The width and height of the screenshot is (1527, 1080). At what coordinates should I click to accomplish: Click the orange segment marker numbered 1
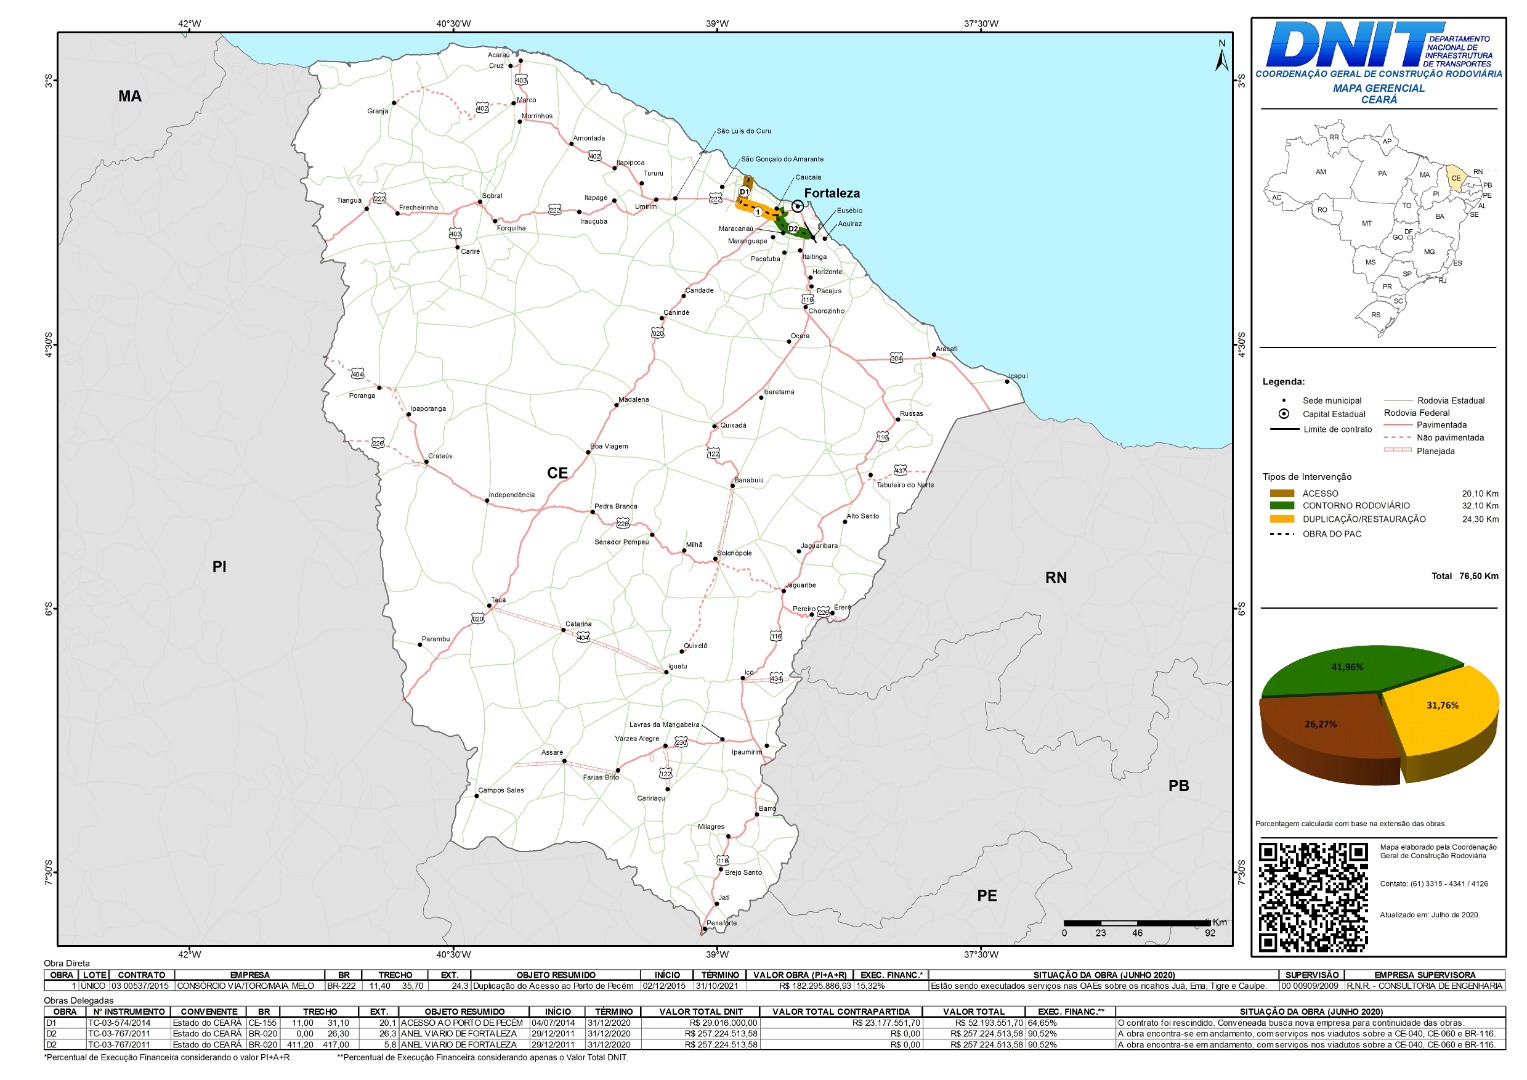(x=758, y=212)
